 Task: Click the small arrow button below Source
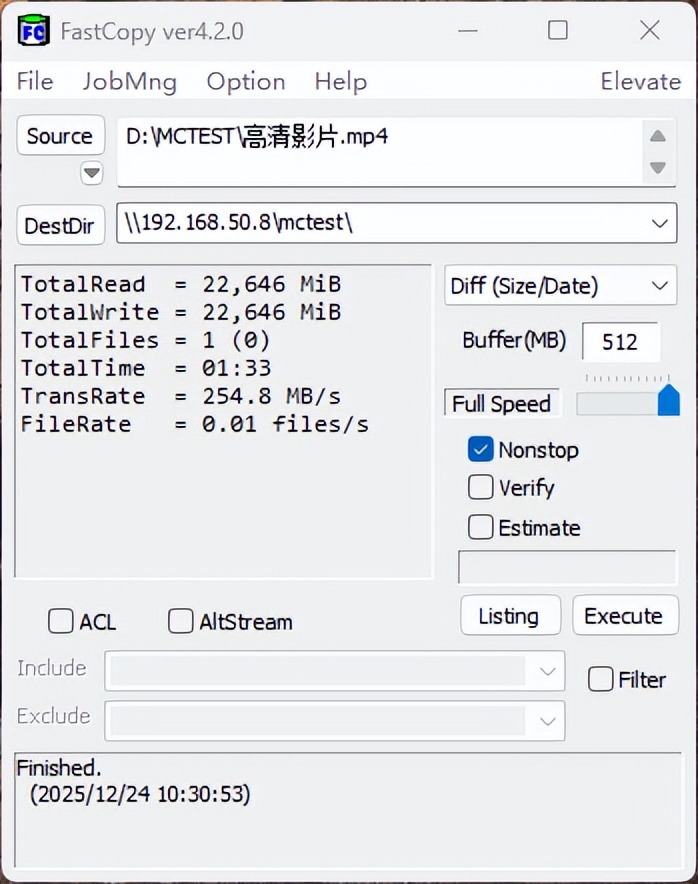point(92,173)
